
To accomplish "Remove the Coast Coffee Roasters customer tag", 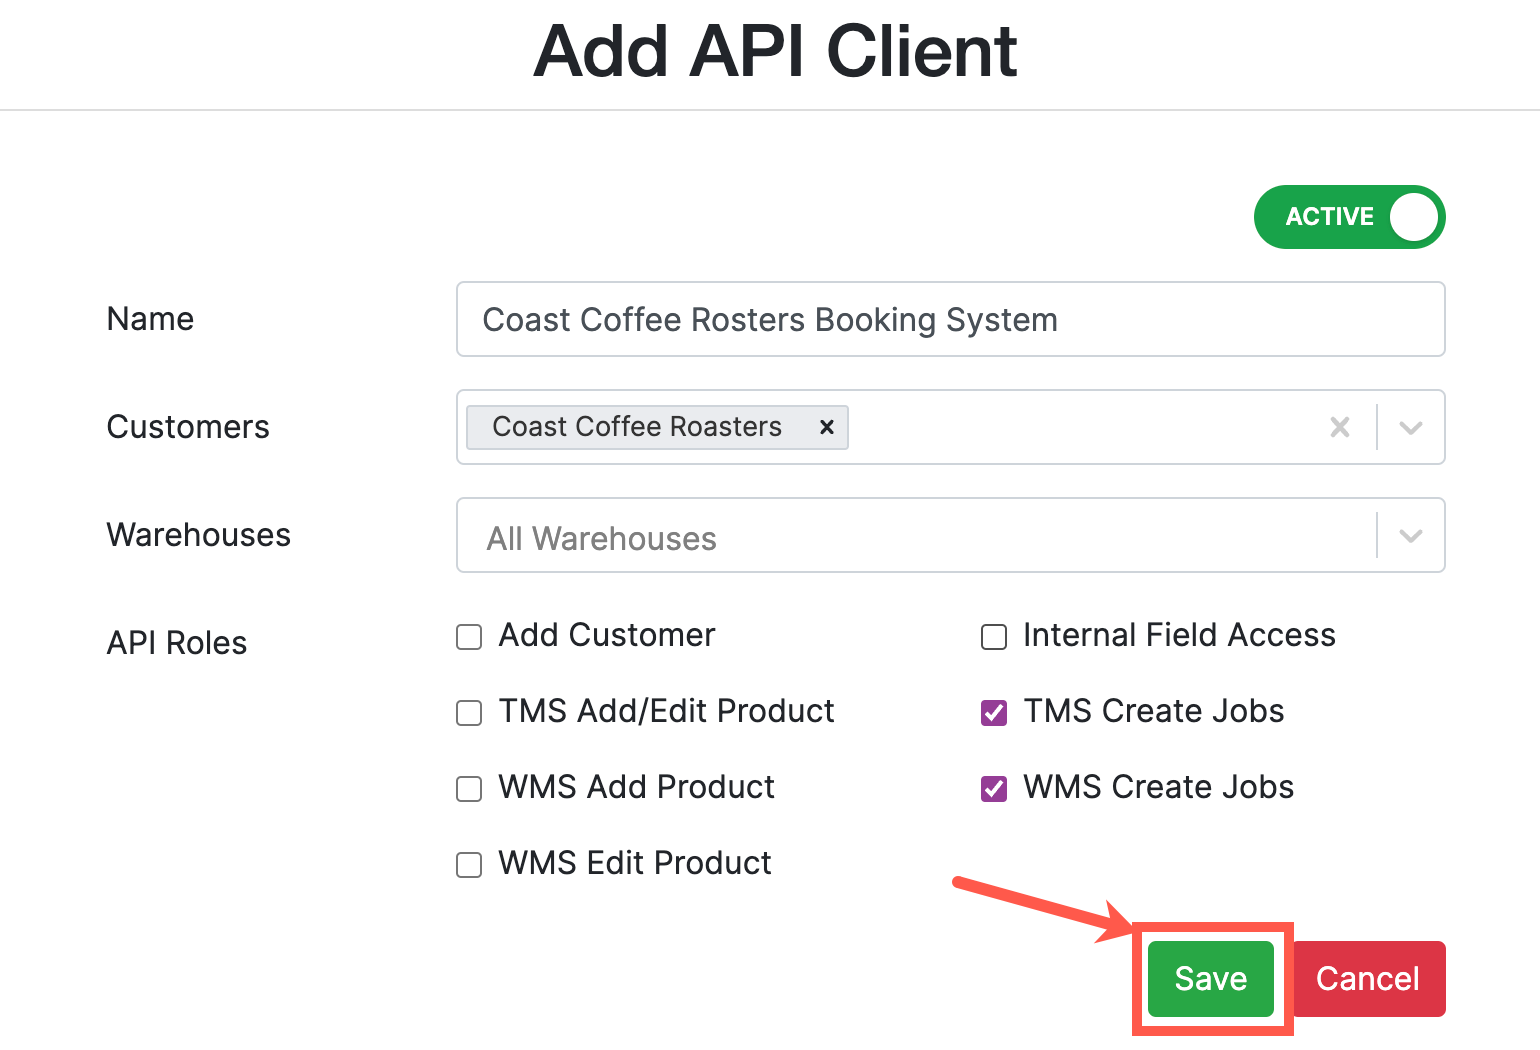I will [x=826, y=427].
